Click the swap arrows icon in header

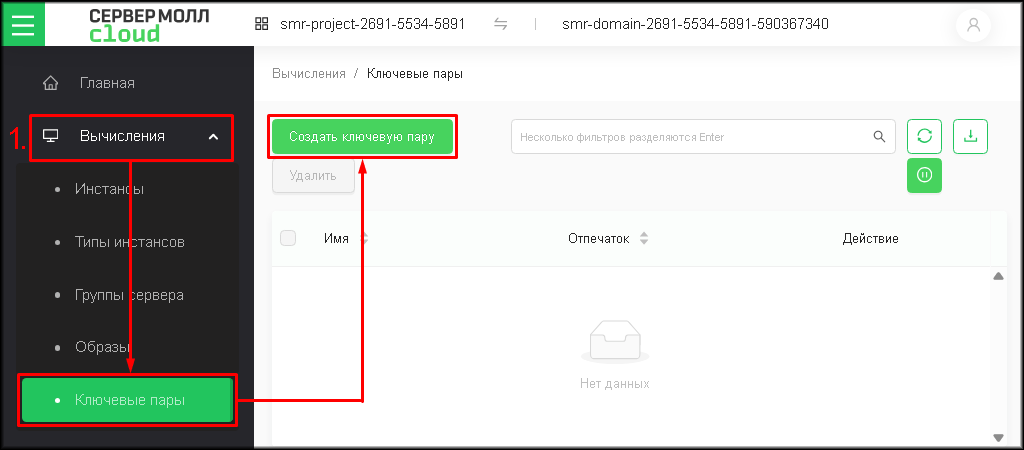501,24
